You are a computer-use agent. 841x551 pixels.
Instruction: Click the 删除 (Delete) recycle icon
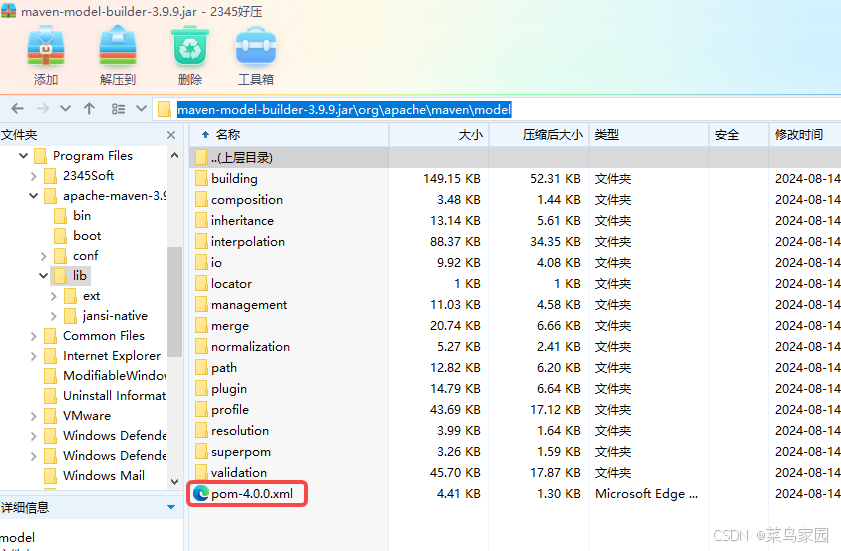(x=190, y=47)
